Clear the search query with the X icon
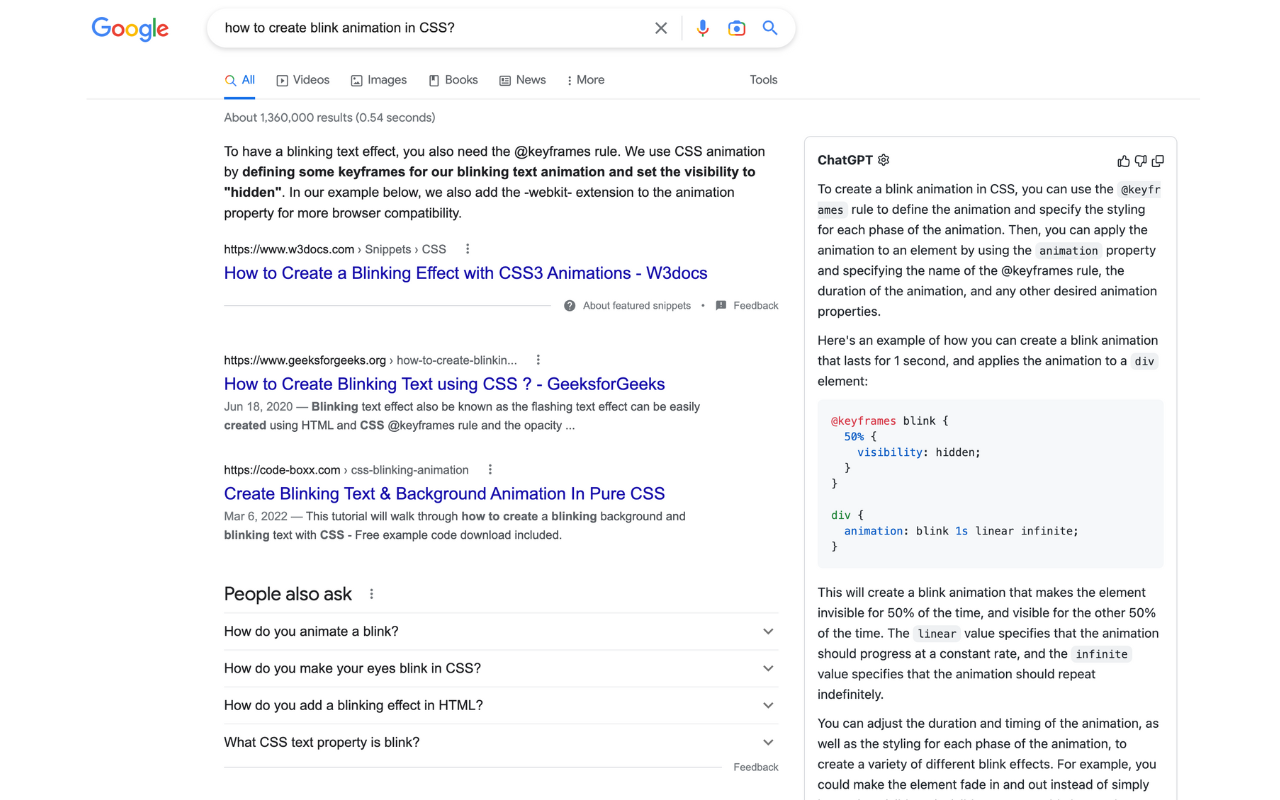 (x=661, y=28)
